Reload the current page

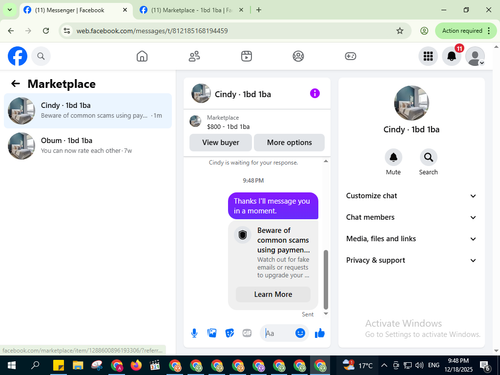point(46,31)
